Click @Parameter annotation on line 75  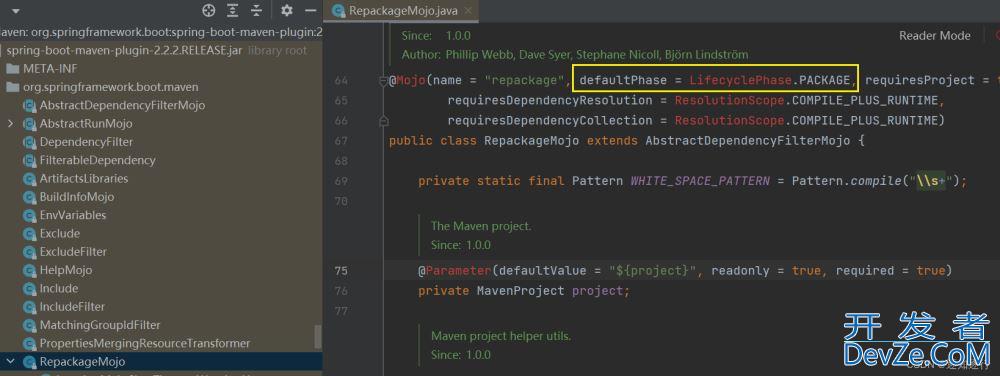click(x=455, y=271)
